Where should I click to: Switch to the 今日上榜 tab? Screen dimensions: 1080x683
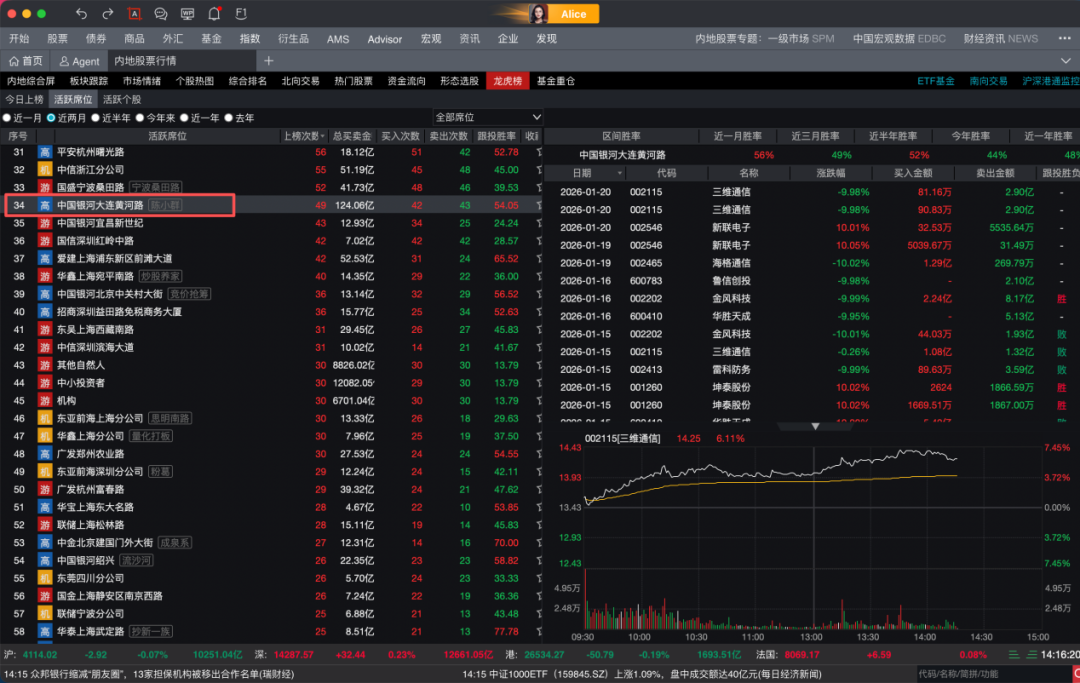[x=23, y=99]
